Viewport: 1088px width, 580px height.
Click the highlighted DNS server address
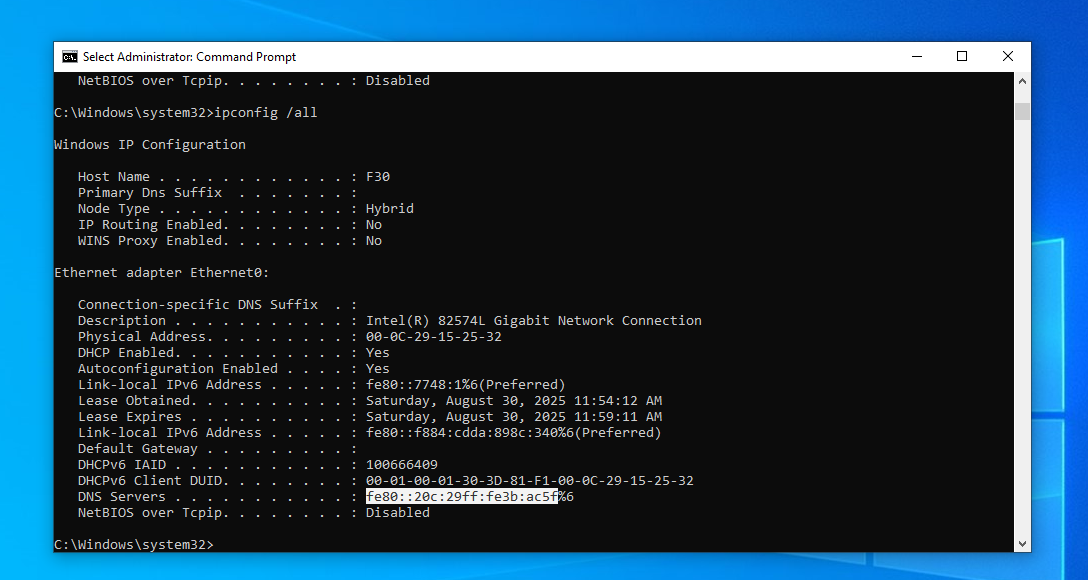(x=462, y=497)
